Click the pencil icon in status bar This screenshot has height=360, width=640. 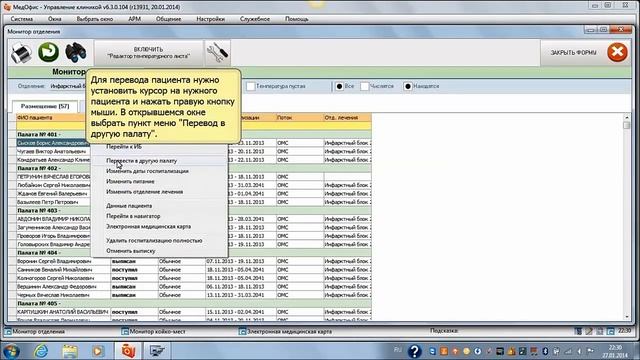tap(589, 331)
